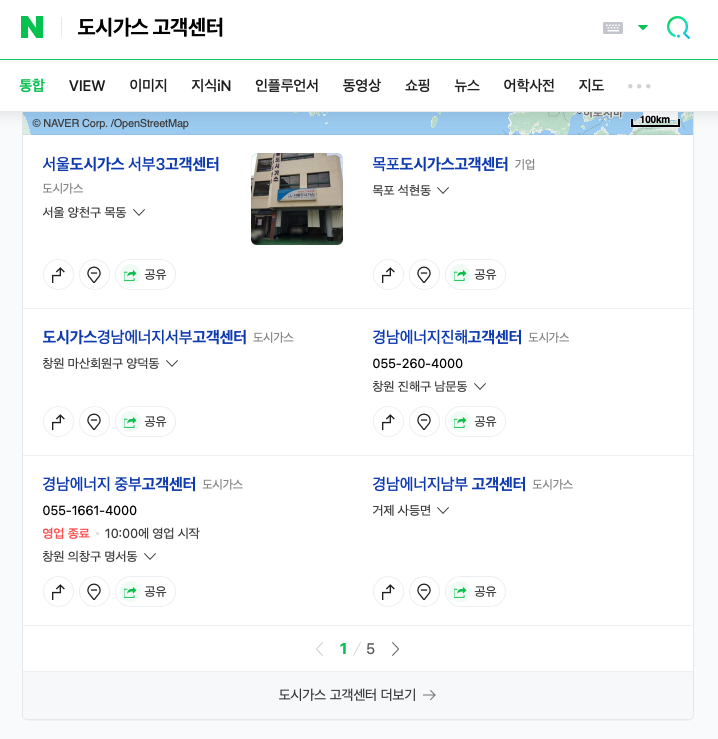Open 경남에너지 중부고객센터 link
Screen dimensions: 718x739
[x=119, y=484]
